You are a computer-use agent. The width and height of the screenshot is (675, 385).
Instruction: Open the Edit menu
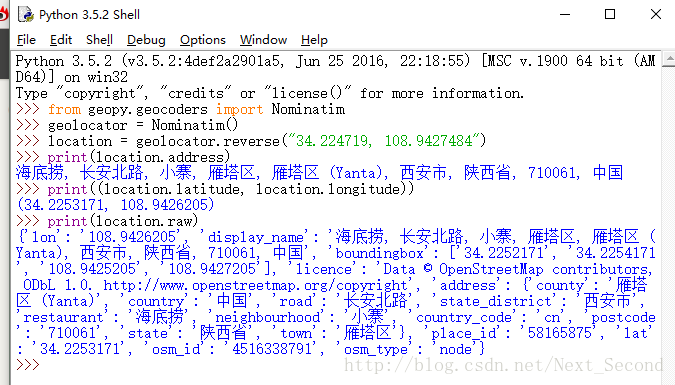click(61, 40)
